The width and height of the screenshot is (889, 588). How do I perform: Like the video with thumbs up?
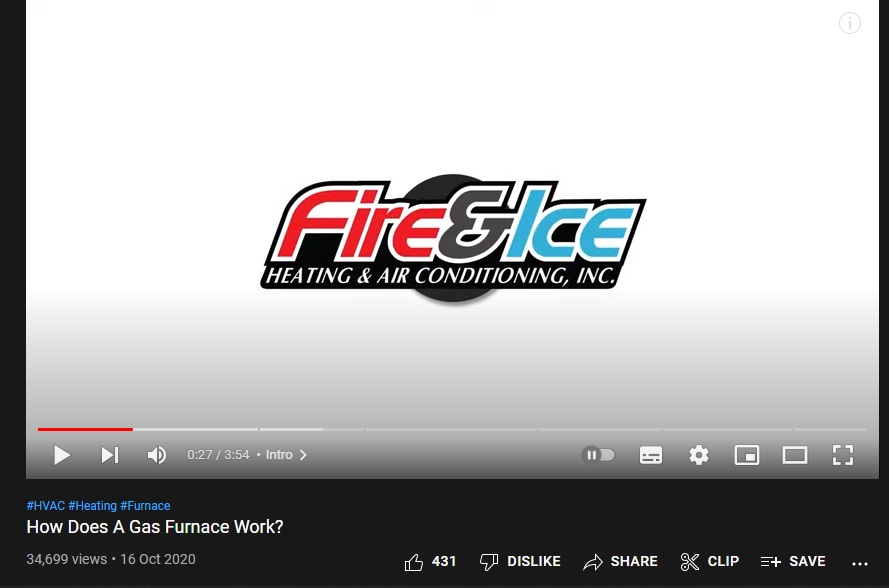(x=430, y=561)
